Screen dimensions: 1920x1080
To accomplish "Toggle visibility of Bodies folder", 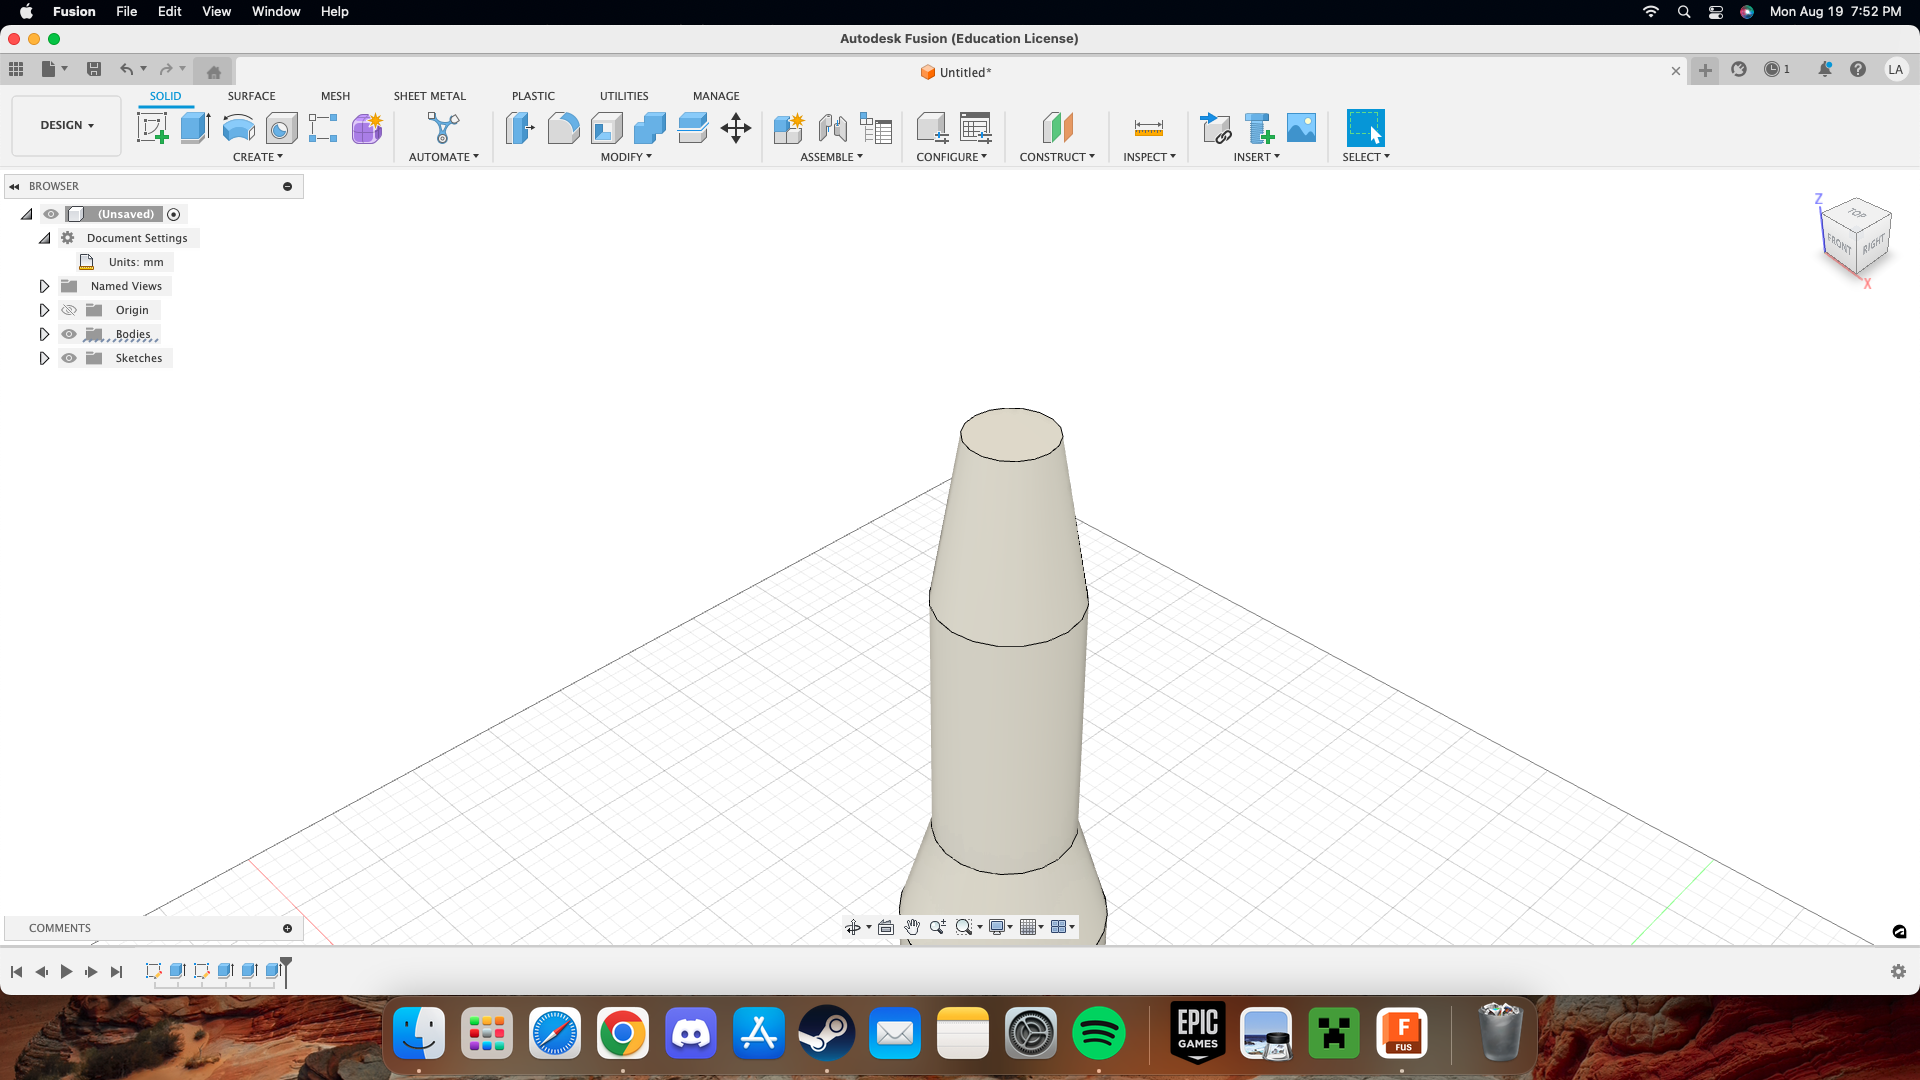I will click(70, 334).
